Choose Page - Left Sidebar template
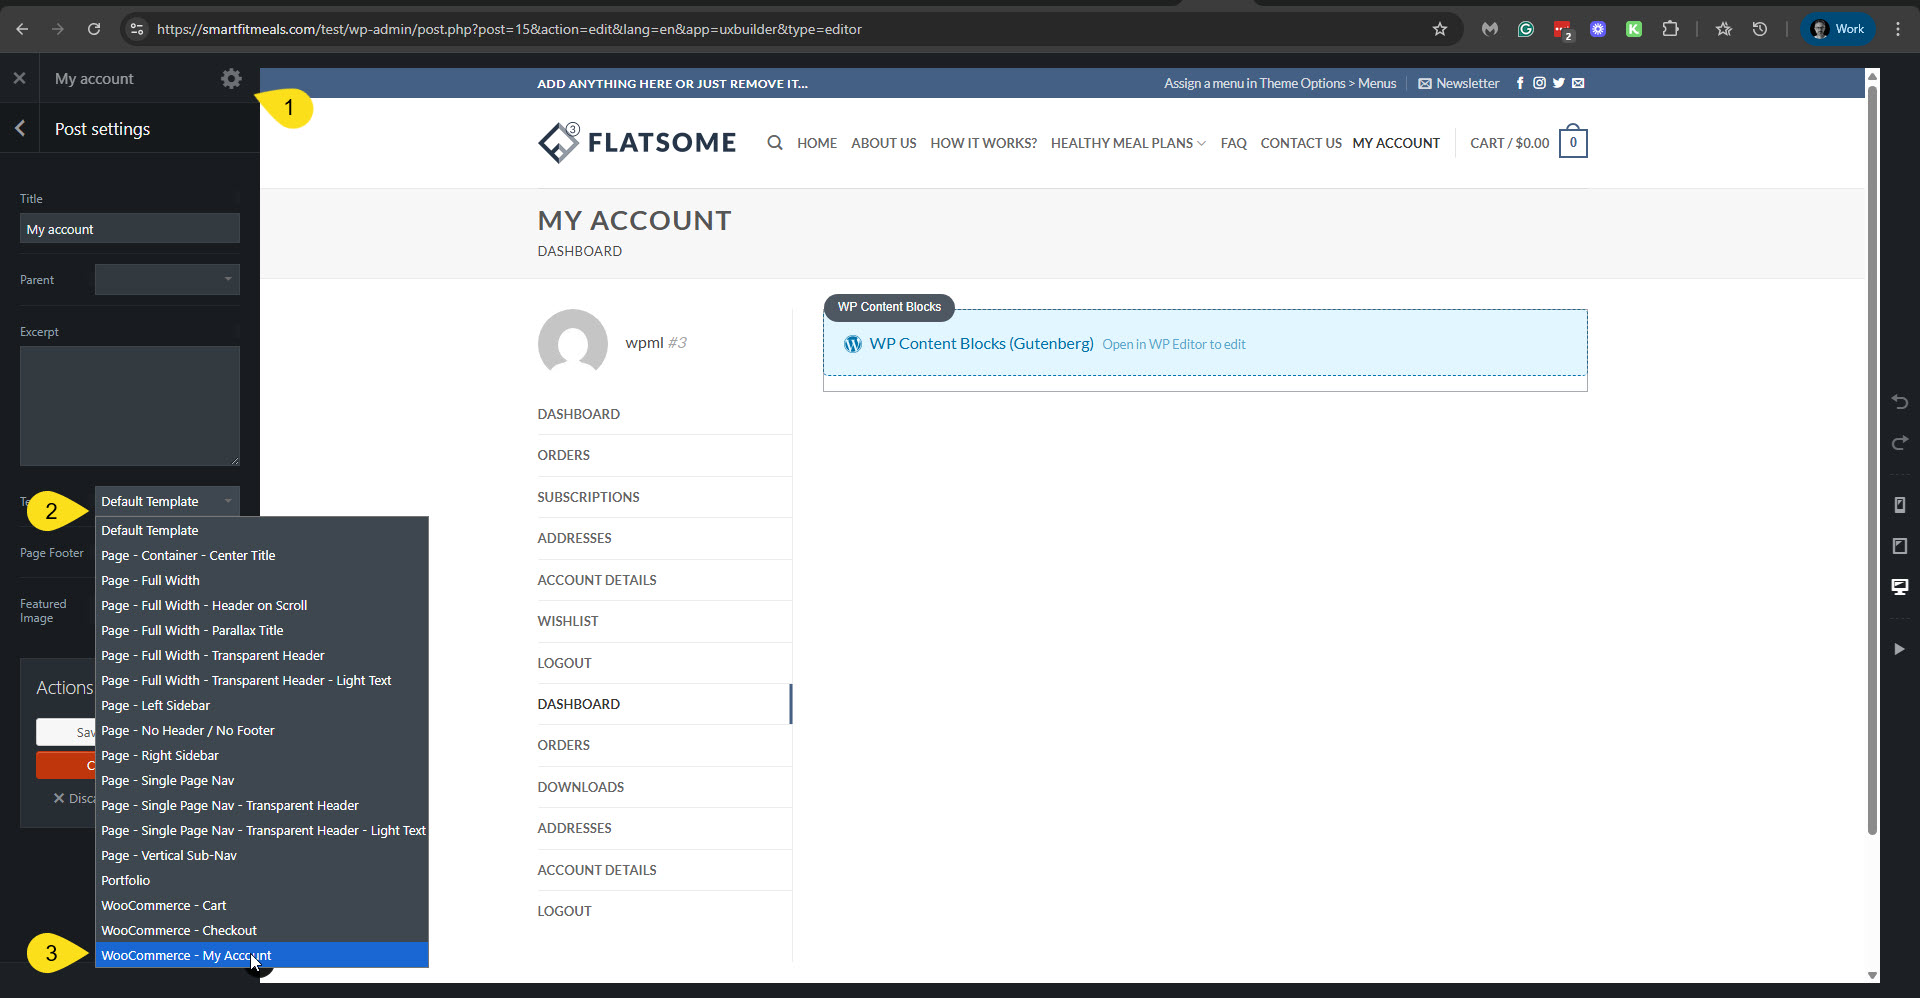The width and height of the screenshot is (1920, 998). 262,705
